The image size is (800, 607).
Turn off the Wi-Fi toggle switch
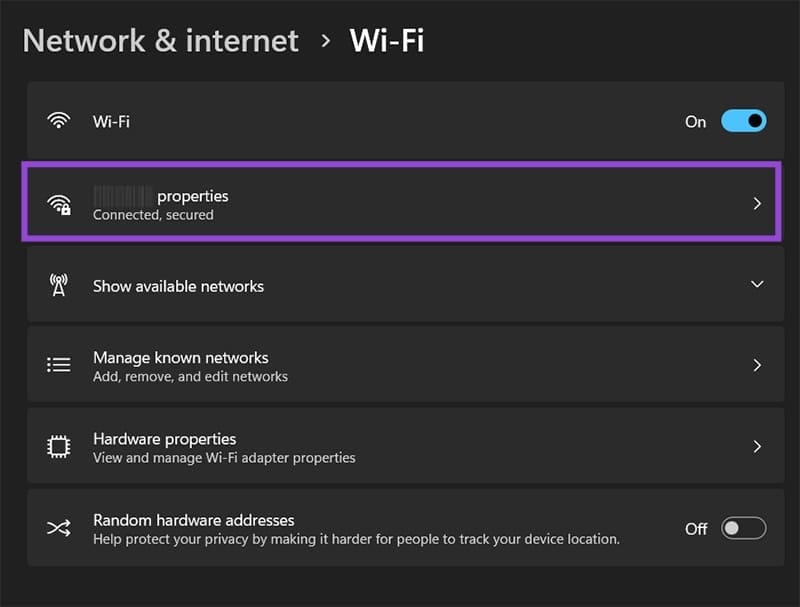click(743, 121)
